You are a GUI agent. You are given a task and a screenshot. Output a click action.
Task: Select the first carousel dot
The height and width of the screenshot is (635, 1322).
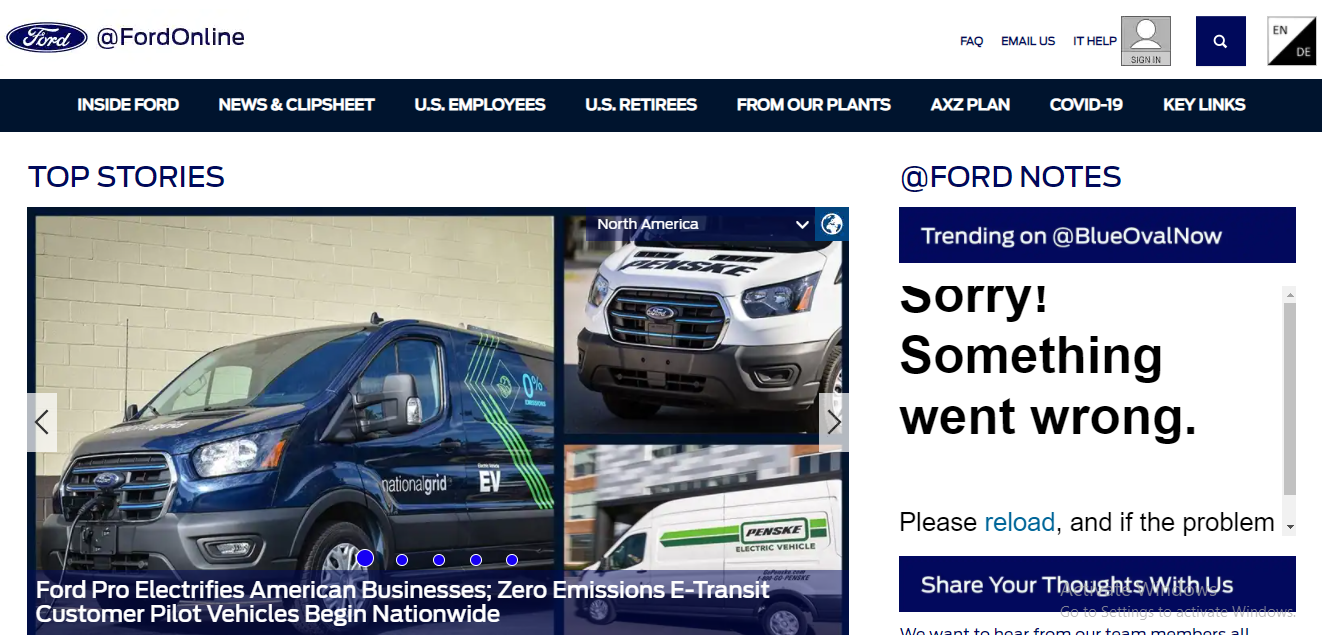(x=365, y=559)
